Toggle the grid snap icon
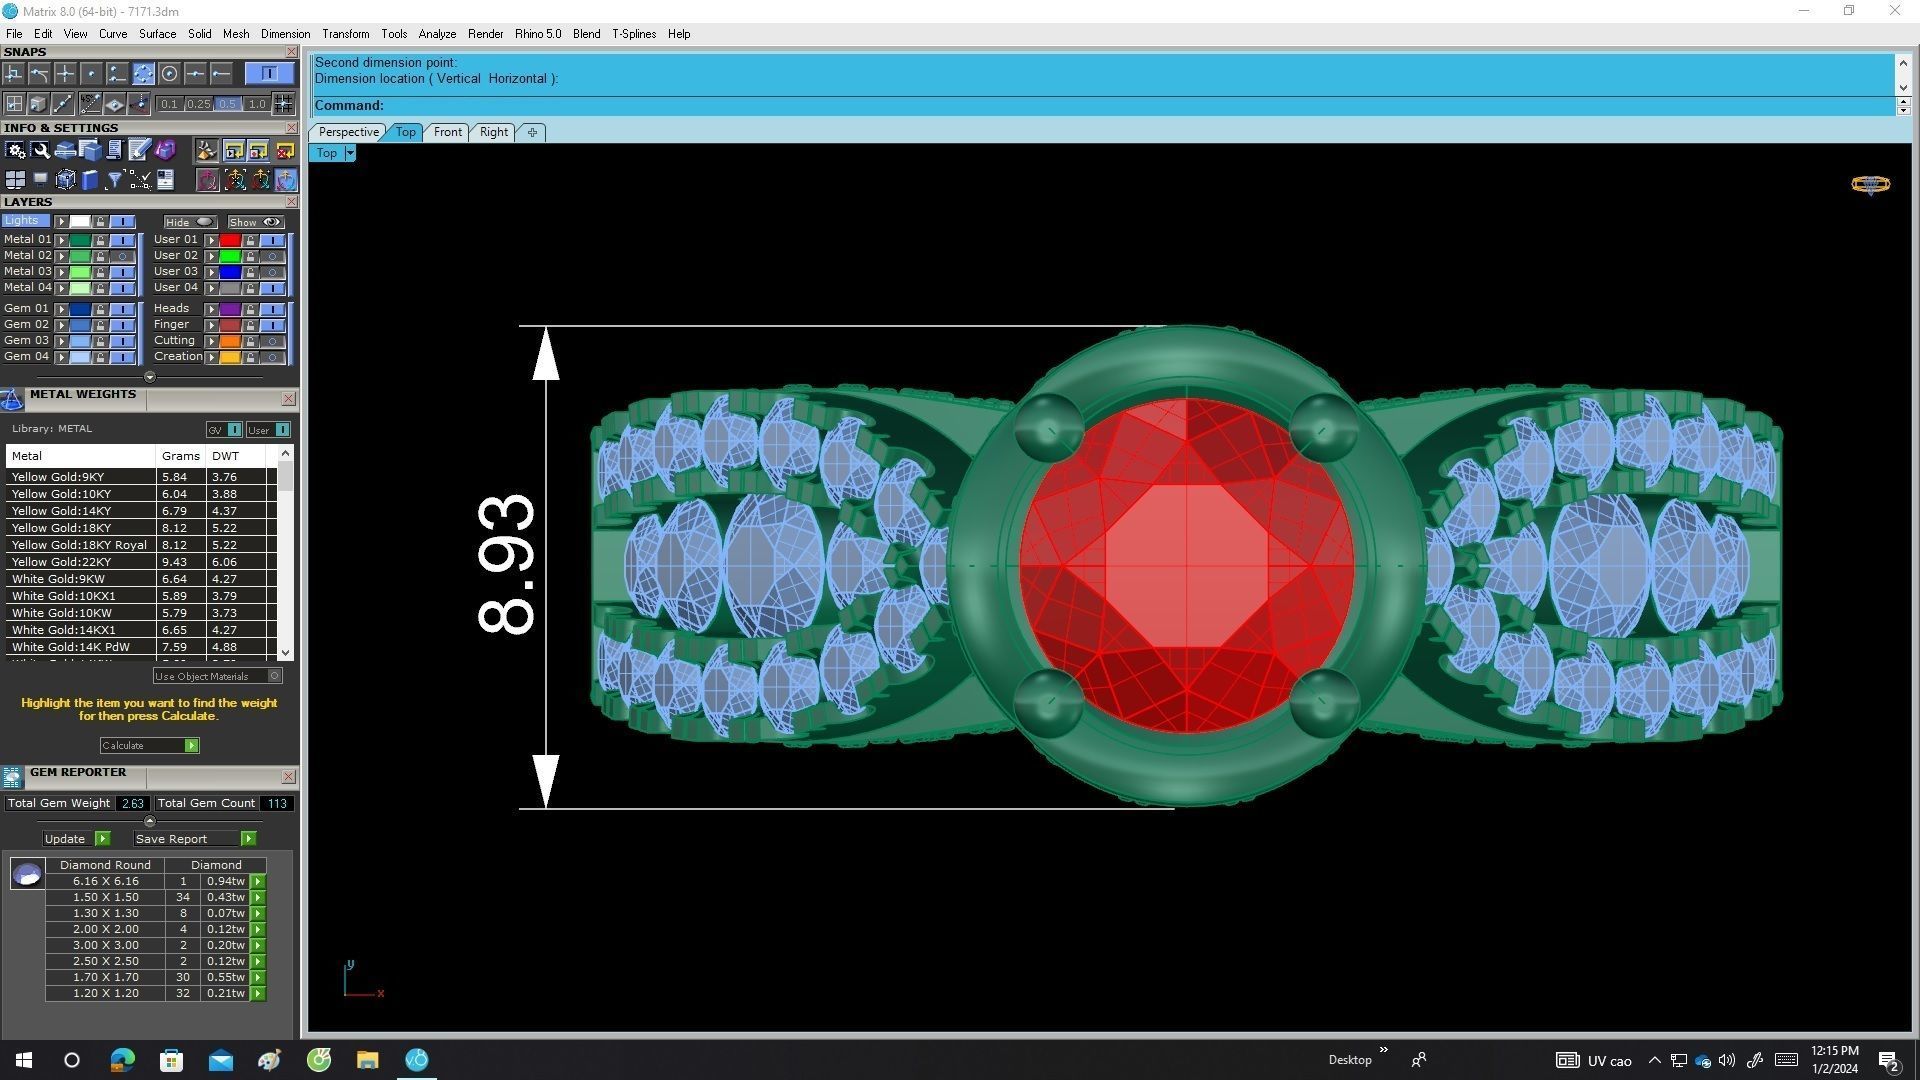 284,104
